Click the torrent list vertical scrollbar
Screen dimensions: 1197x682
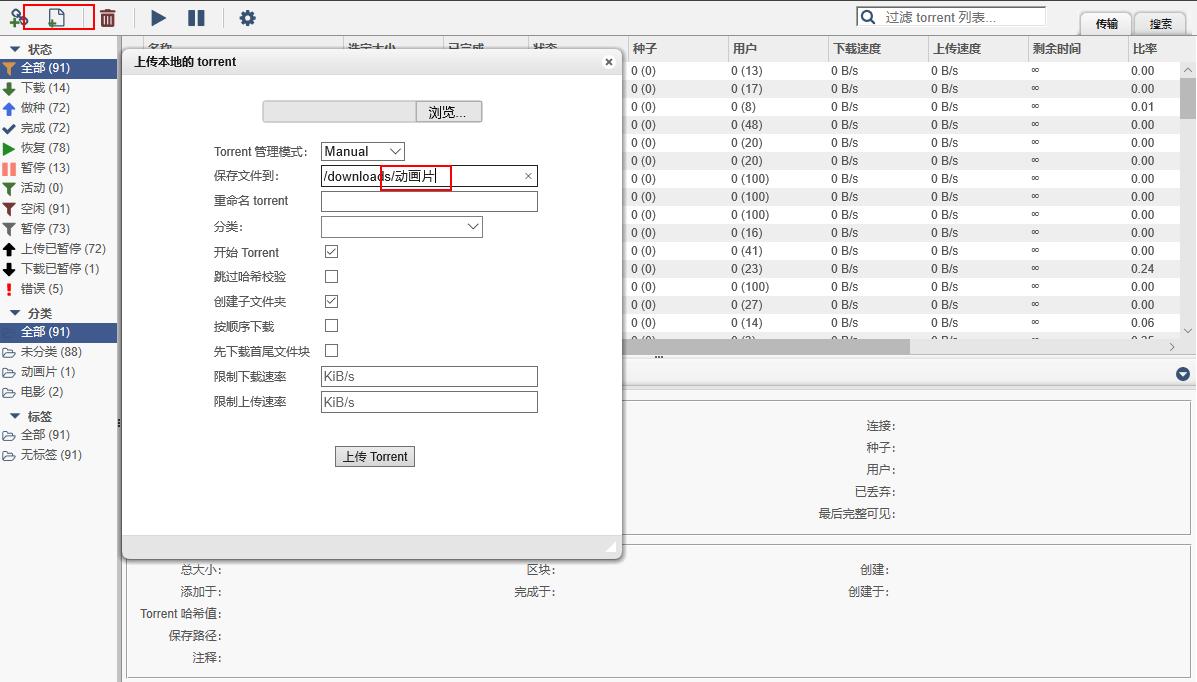click(1188, 200)
